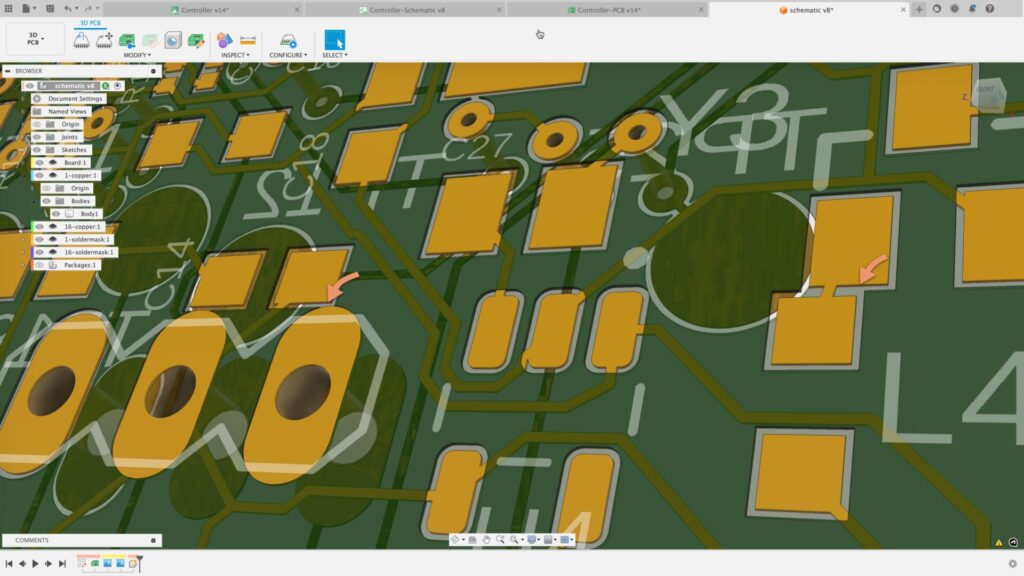The width and height of the screenshot is (1024, 576).
Task: Hide the Board:1 component
Action: pos(39,162)
